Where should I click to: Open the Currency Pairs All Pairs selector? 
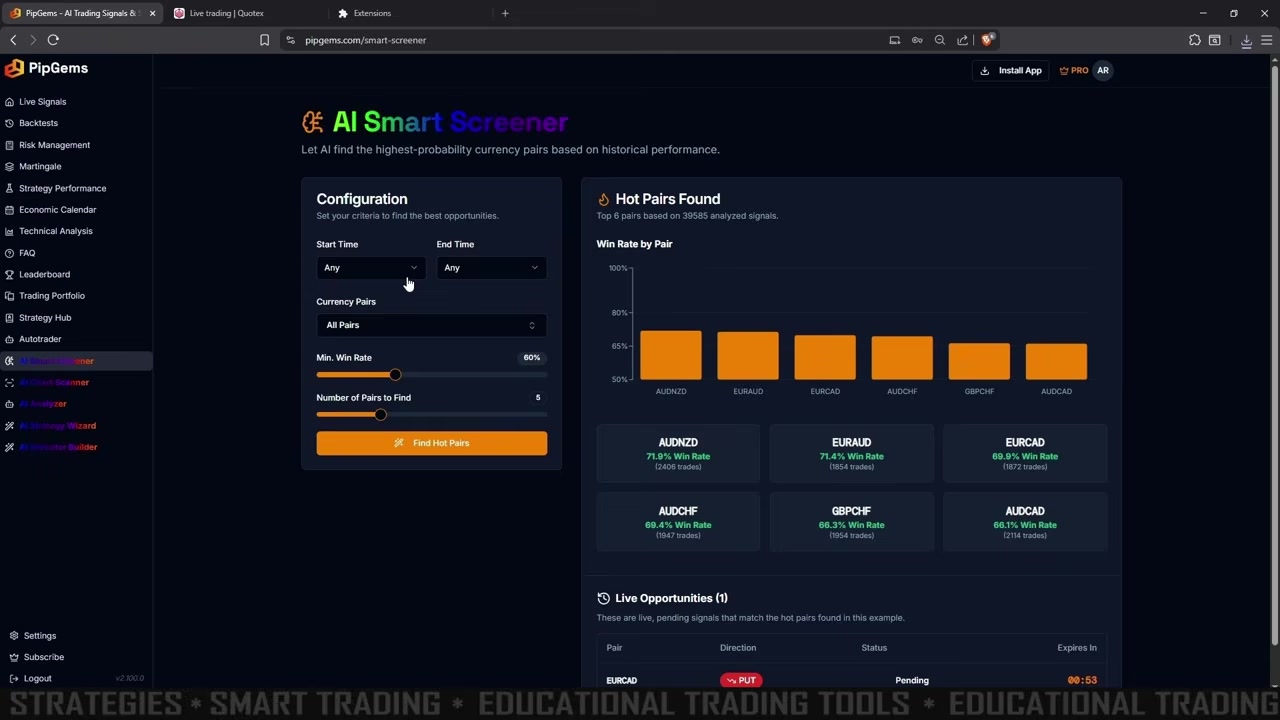pyautogui.click(x=431, y=325)
